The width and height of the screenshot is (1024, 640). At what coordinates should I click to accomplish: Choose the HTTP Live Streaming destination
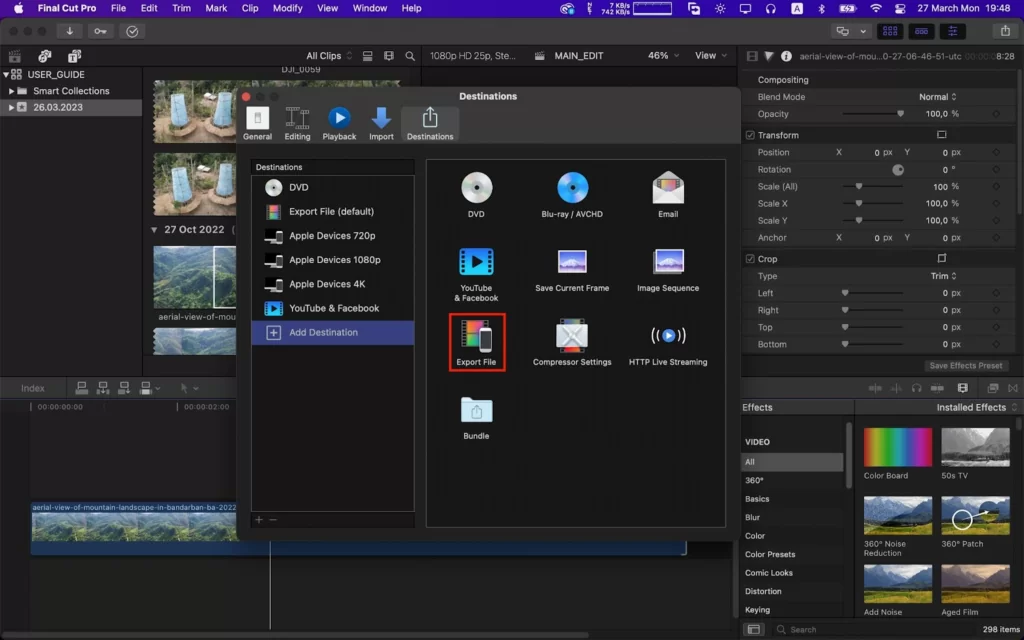[x=667, y=336]
